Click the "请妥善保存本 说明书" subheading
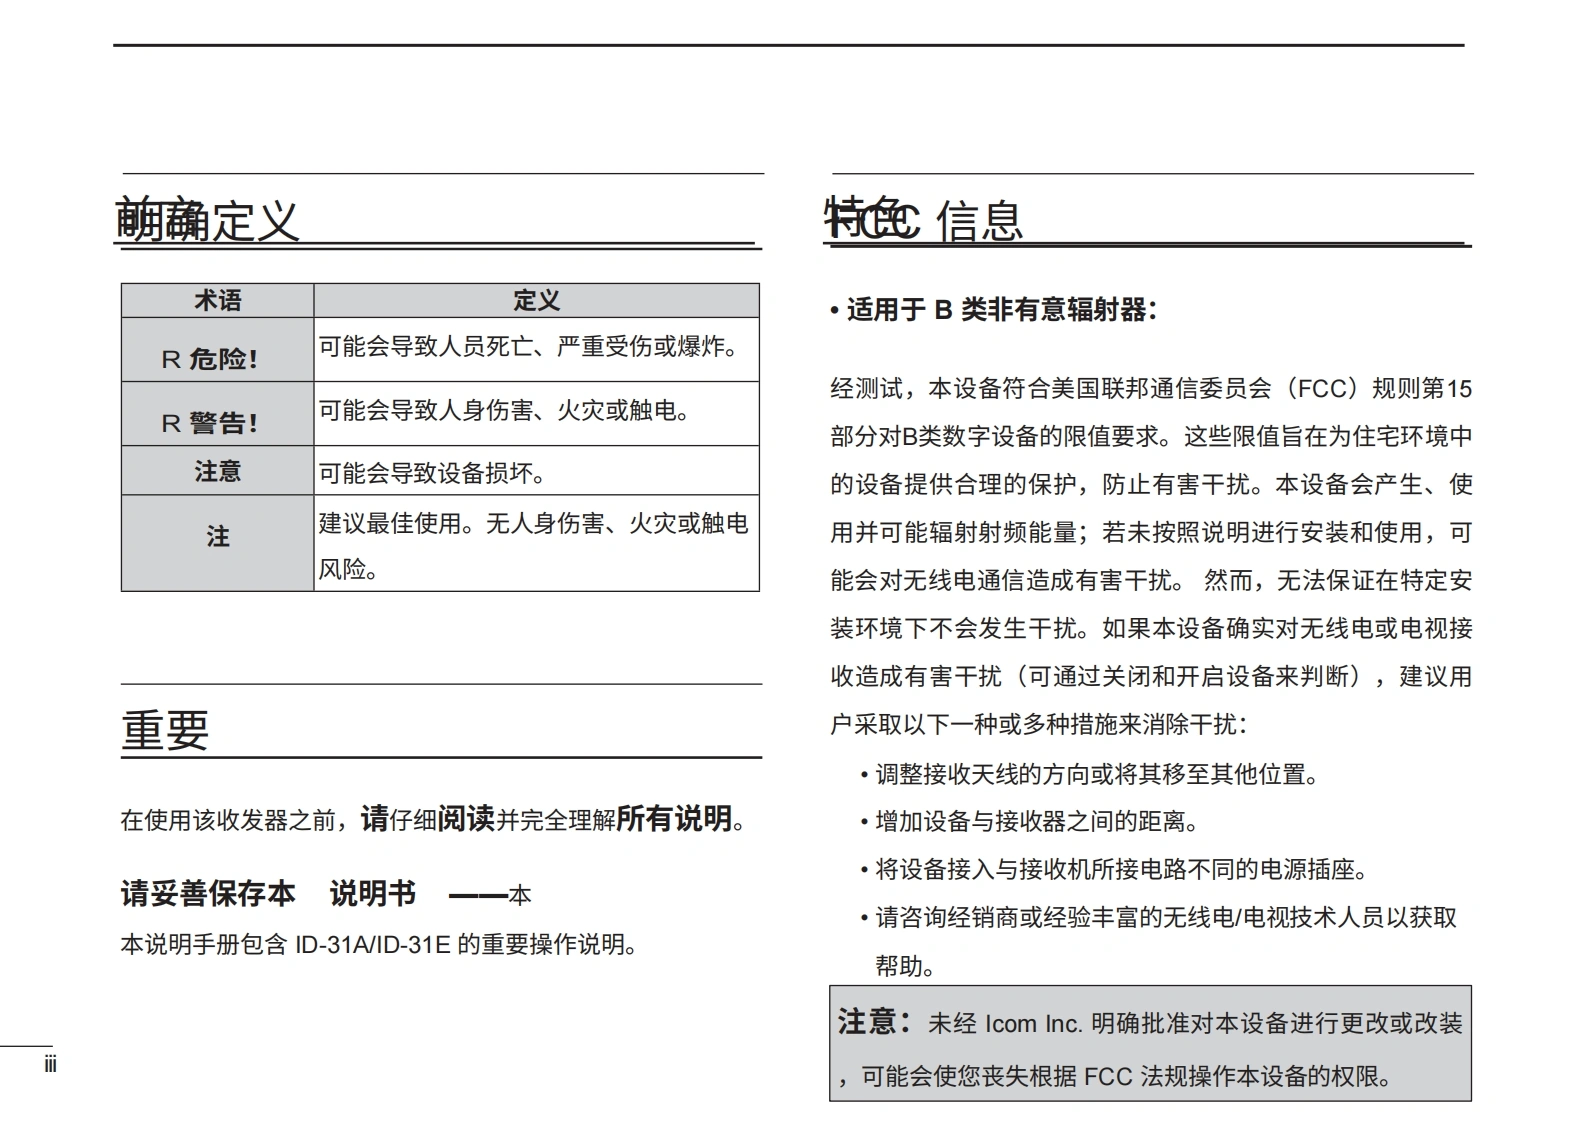Image resolution: width=1586 pixels, height=1122 pixels. click(268, 893)
